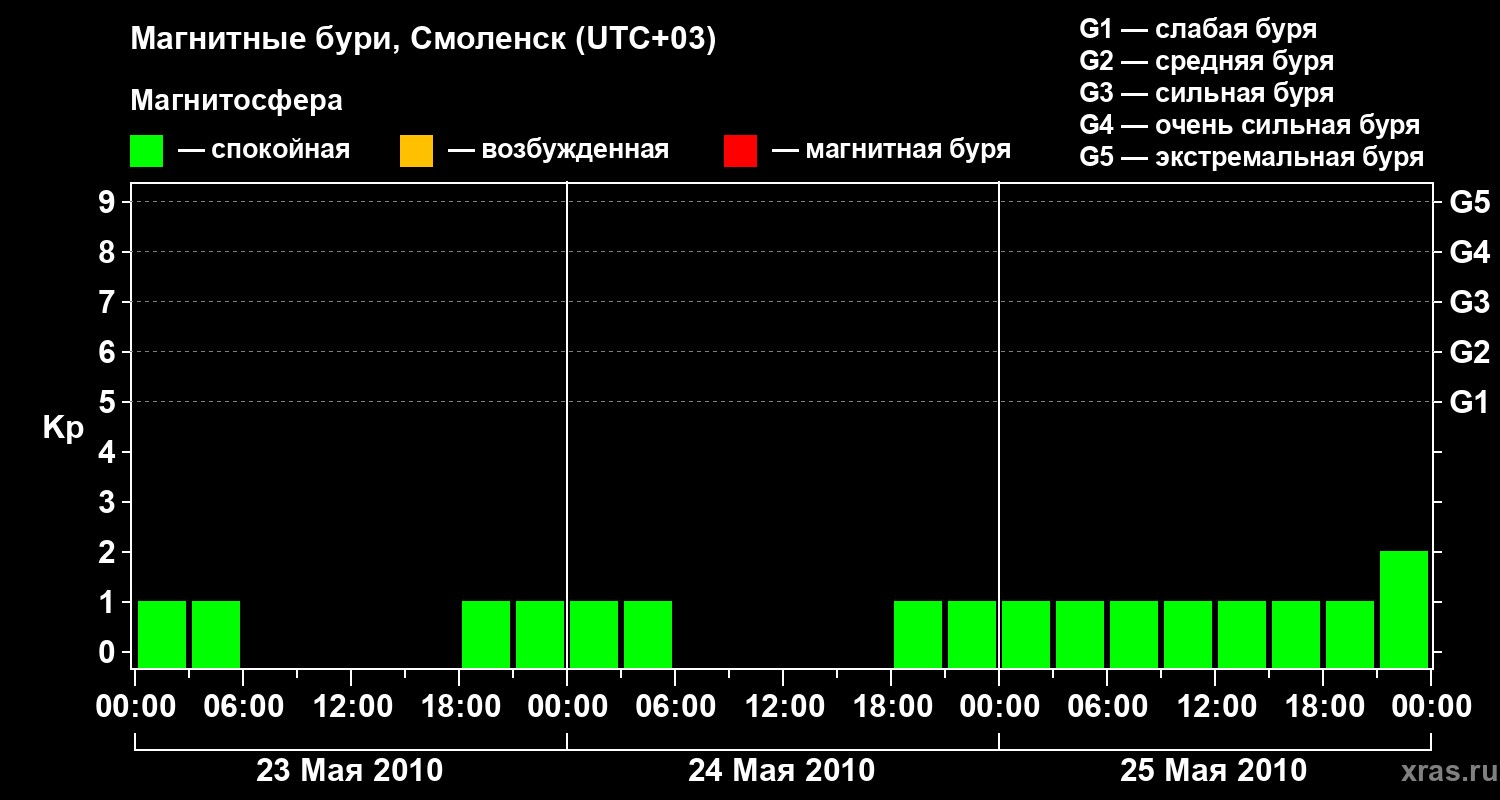Click the G5 label on right axis
1500x800 pixels.
pyautogui.click(x=1470, y=202)
